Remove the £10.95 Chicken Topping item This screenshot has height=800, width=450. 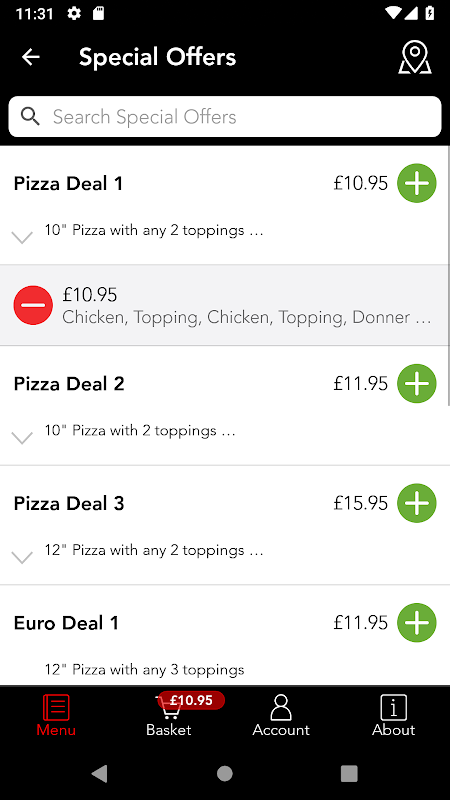pos(33,305)
